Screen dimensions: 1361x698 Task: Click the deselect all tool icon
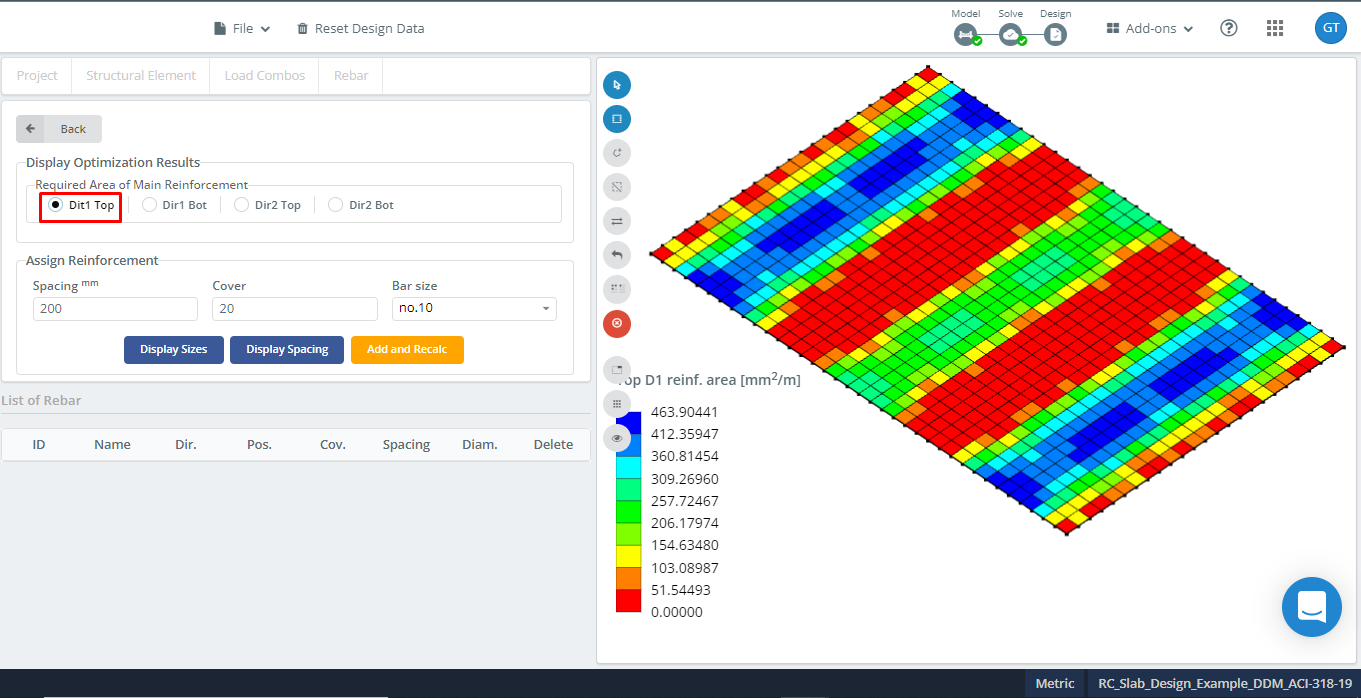(617, 187)
